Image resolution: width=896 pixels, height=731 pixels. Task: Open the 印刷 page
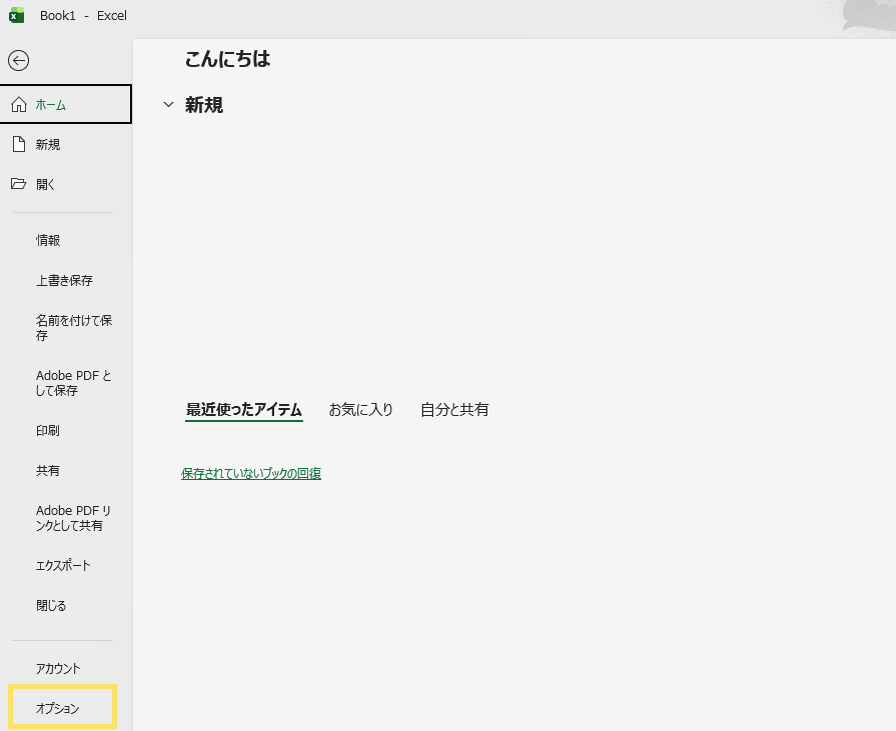click(48, 430)
